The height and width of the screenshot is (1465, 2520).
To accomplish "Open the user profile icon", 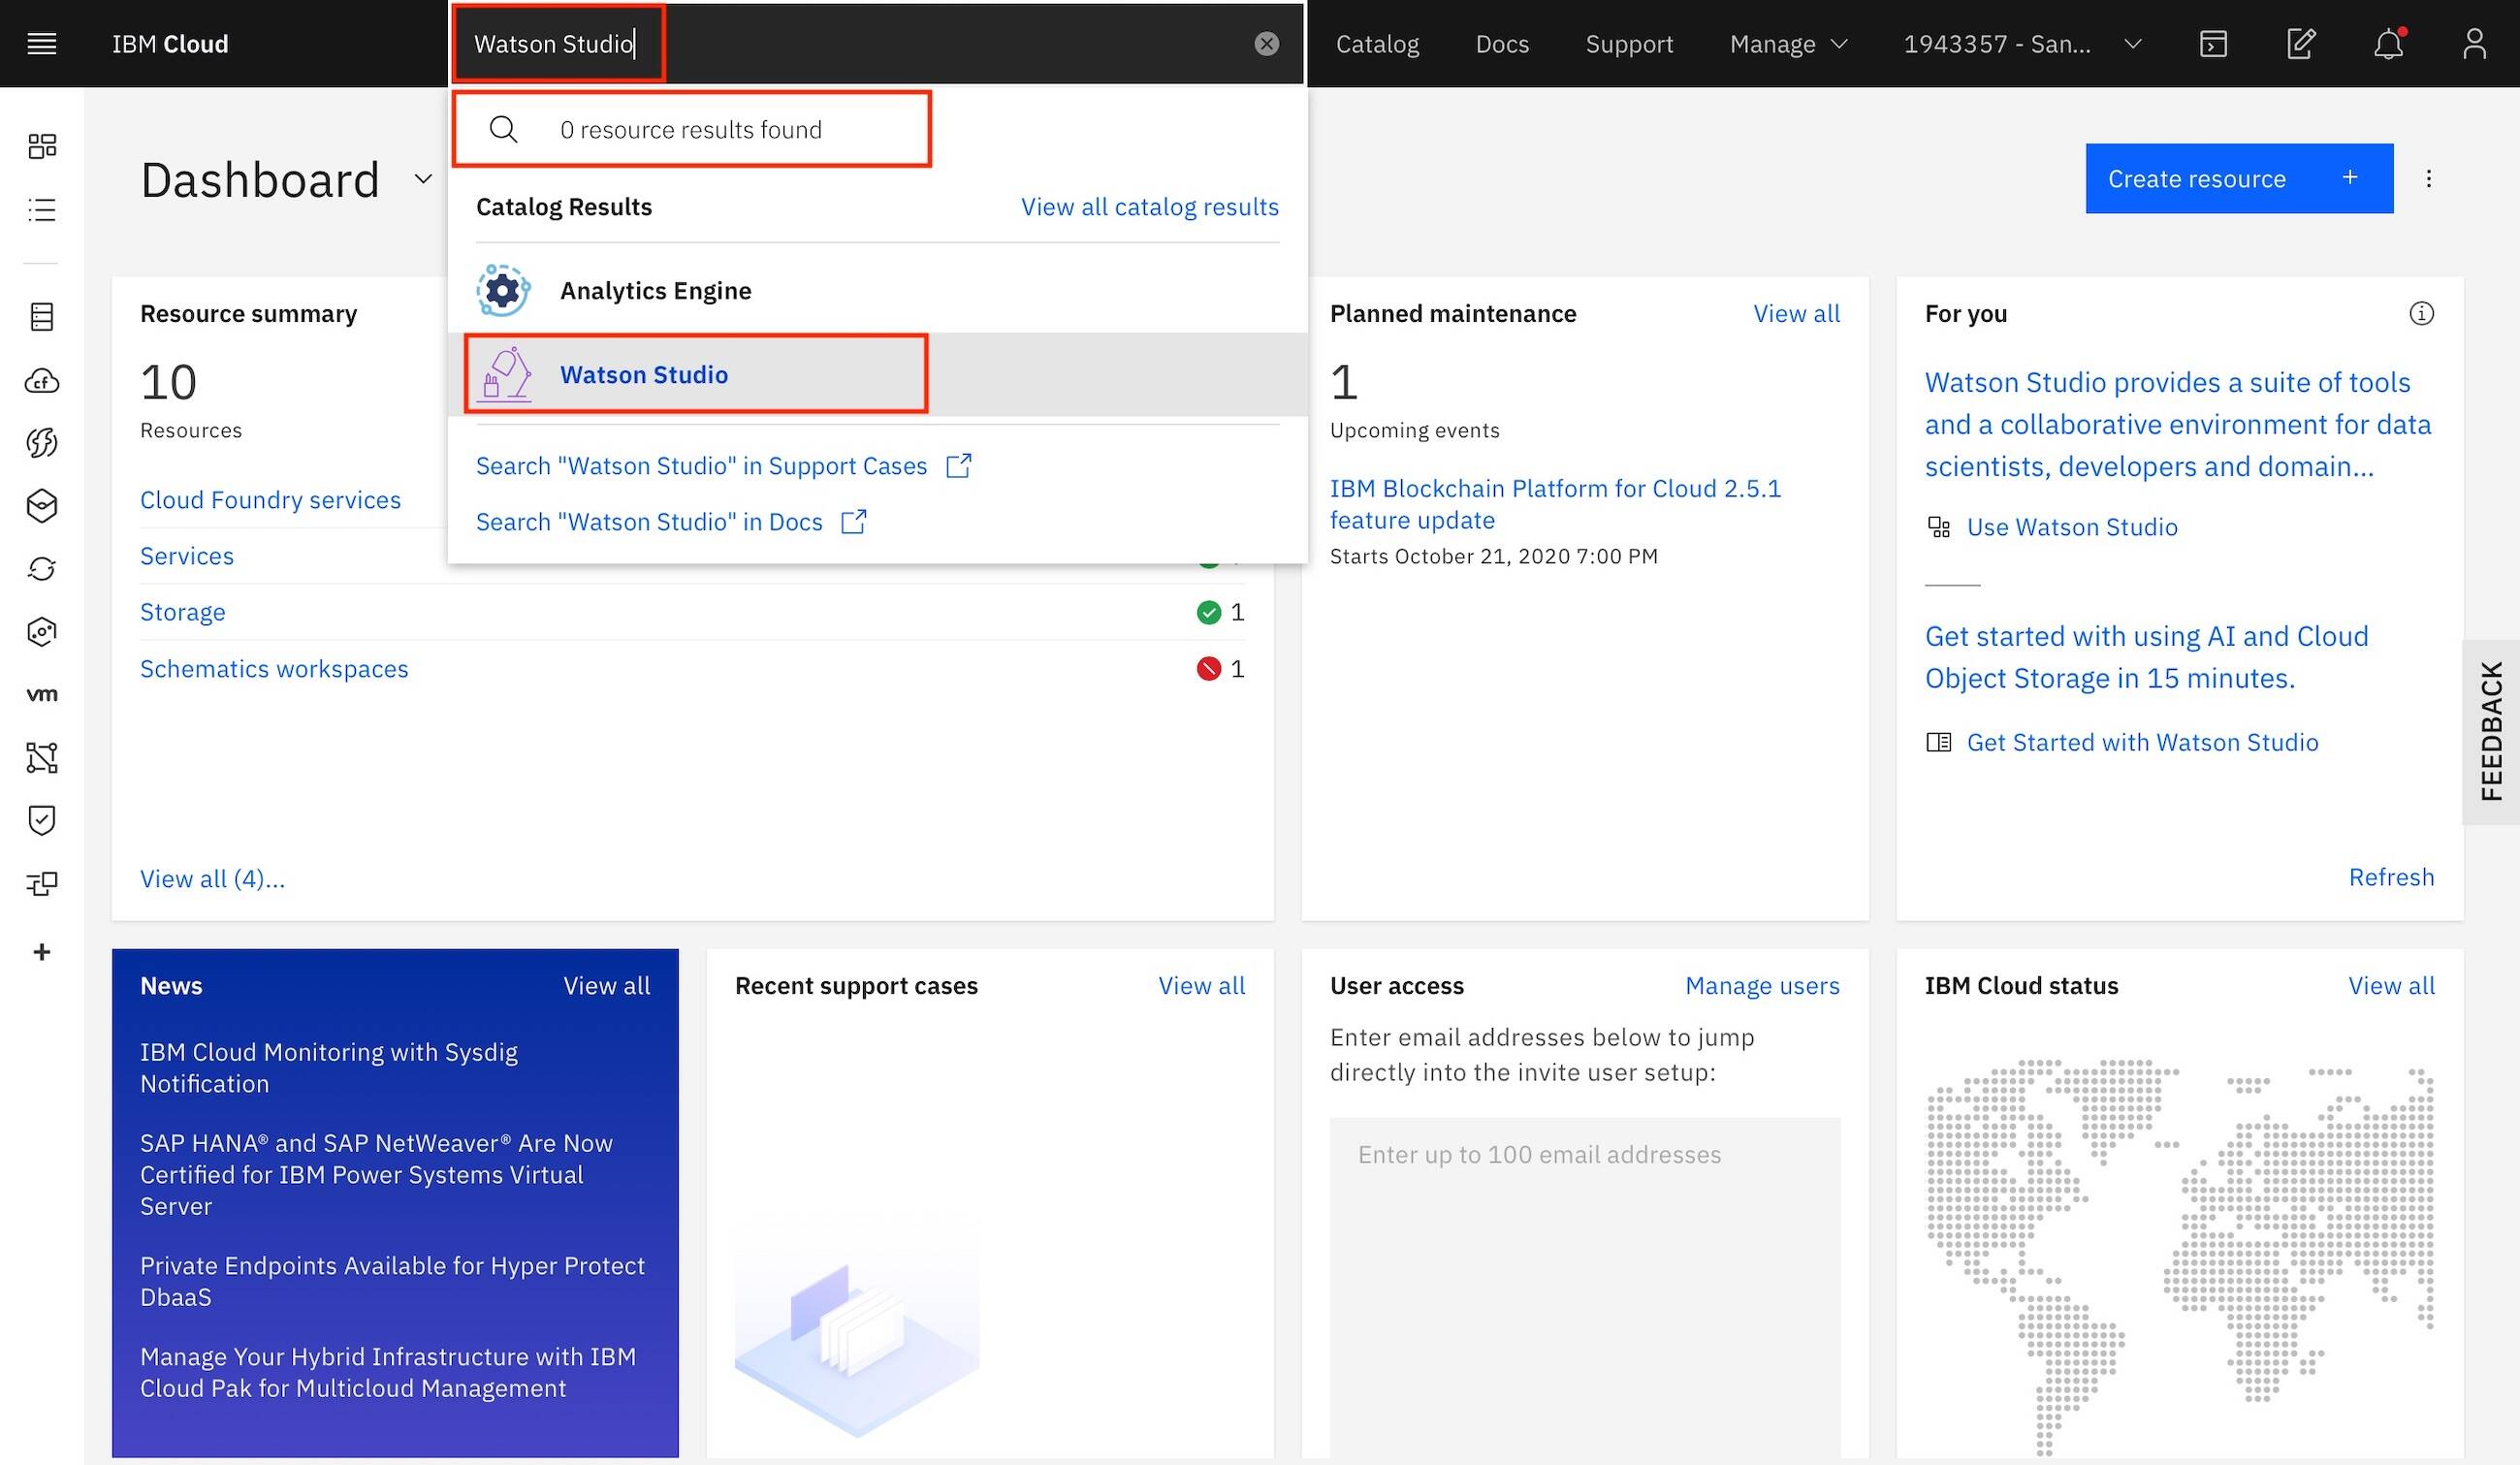I will [2474, 44].
